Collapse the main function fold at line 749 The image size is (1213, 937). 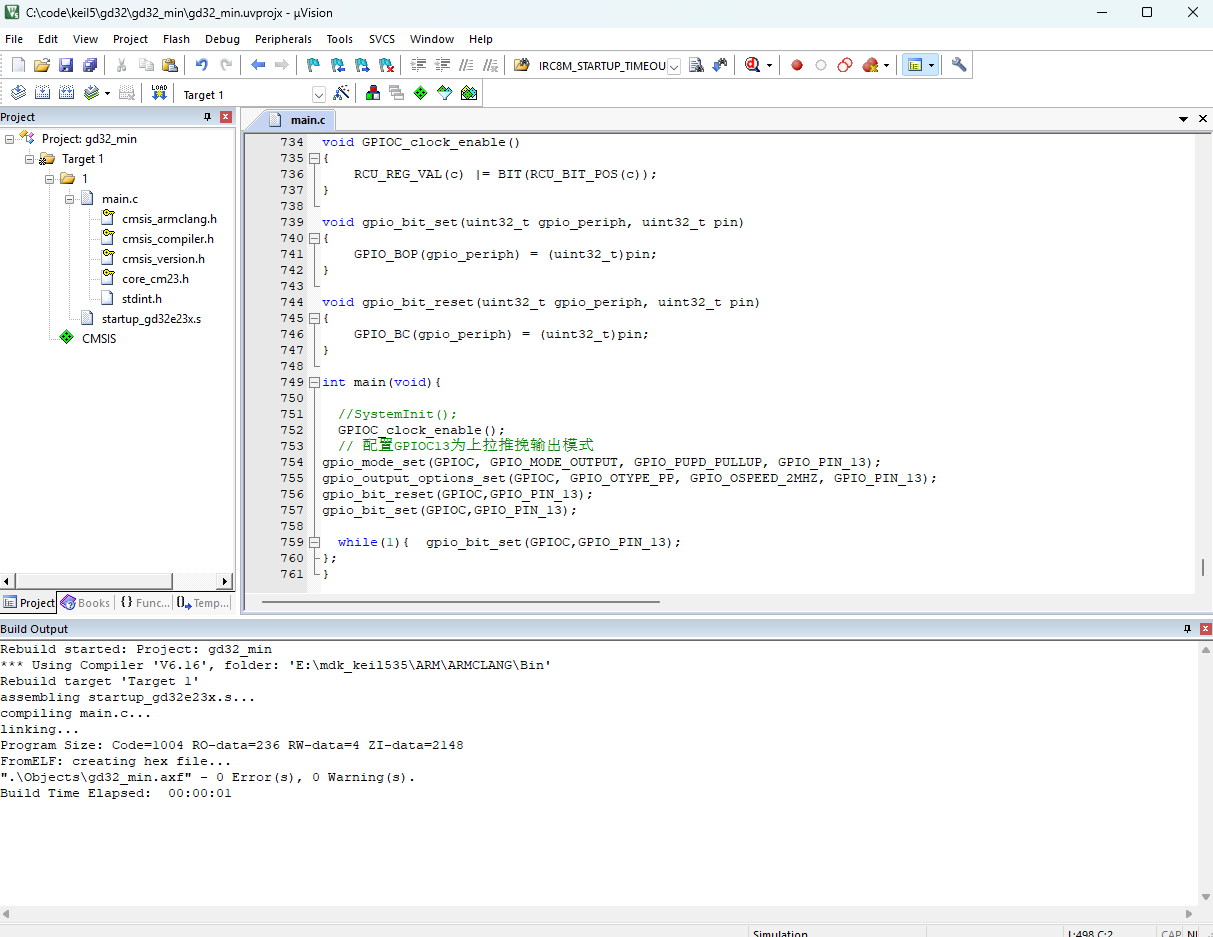coord(313,382)
